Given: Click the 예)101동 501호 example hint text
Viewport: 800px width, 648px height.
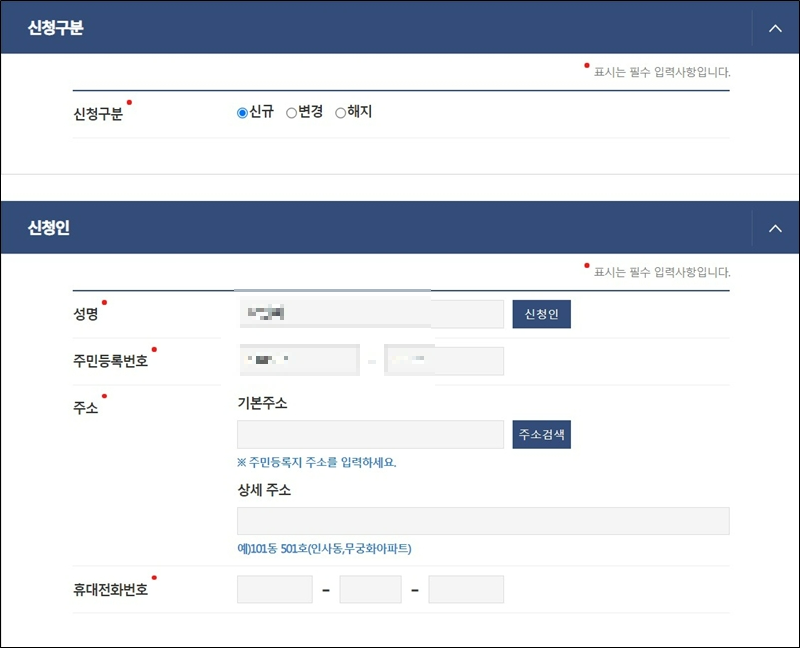Looking at the screenshot, I should pyautogui.click(x=320, y=547).
